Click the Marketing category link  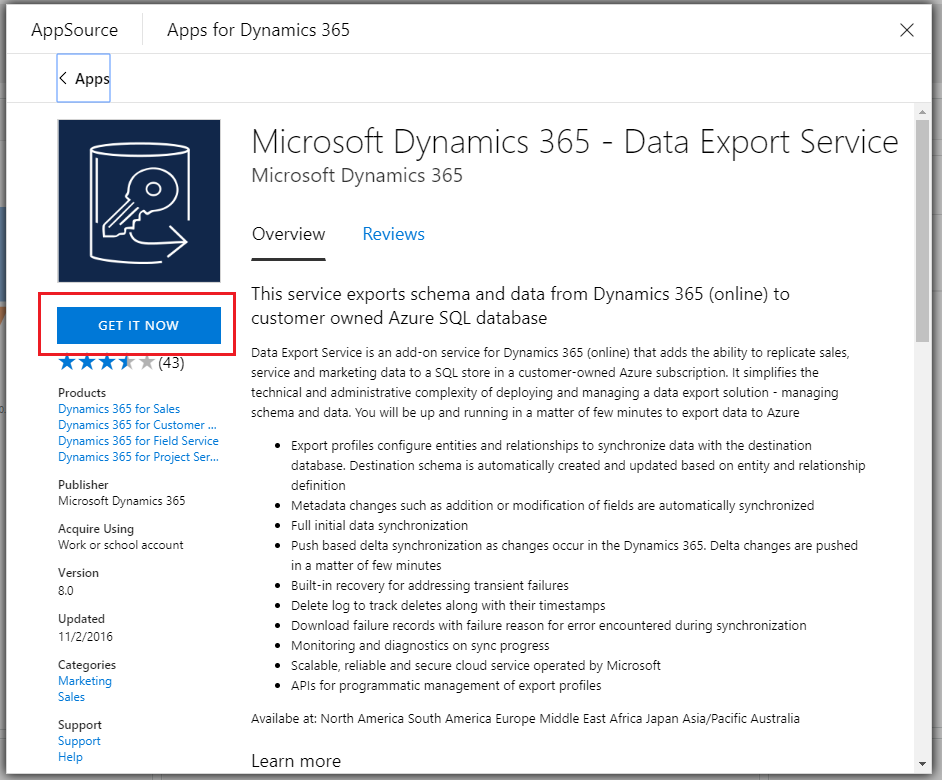pyautogui.click(x=84, y=680)
